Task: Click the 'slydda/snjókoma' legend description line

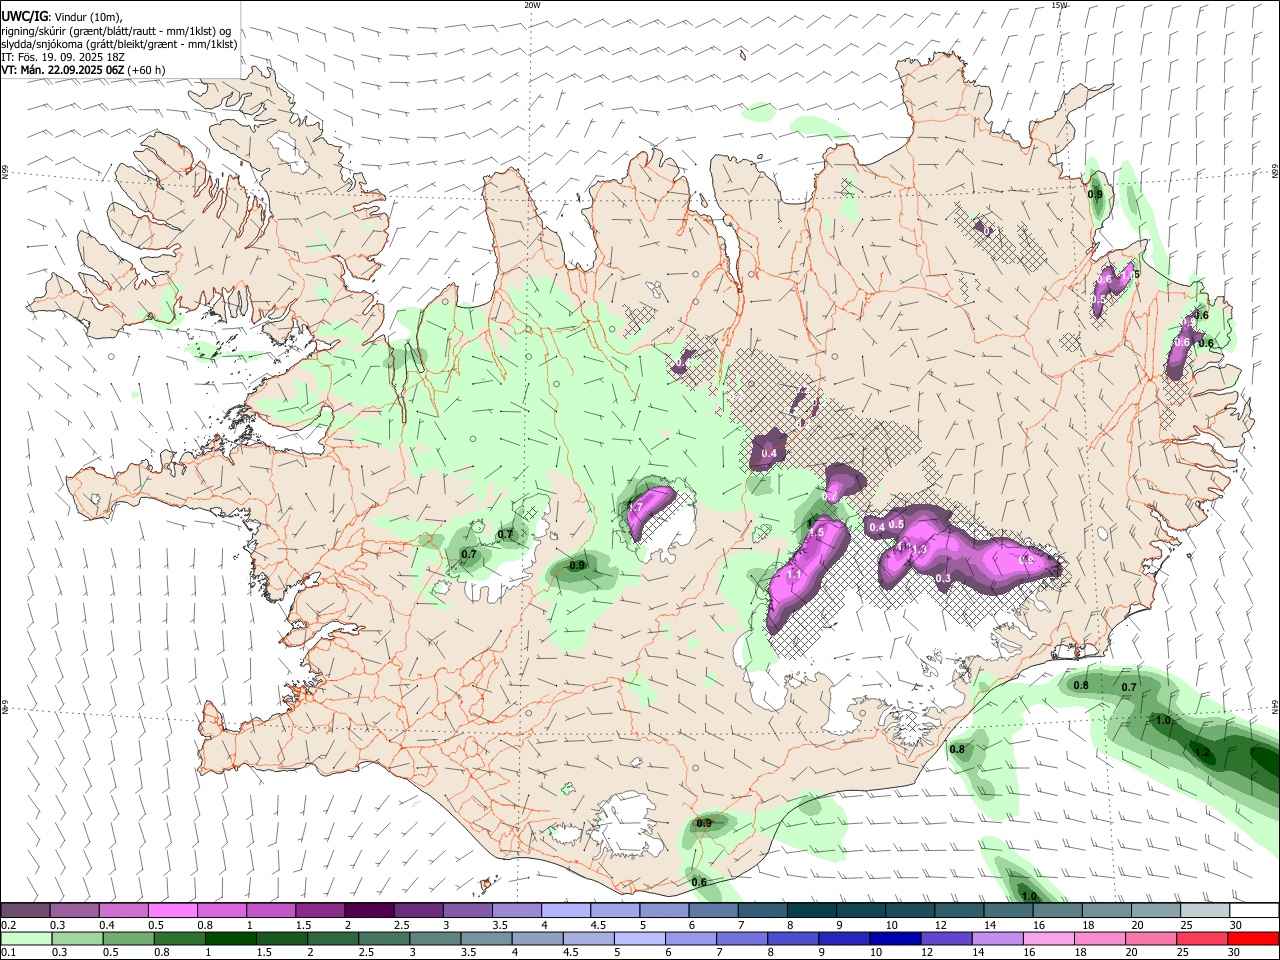Action: (119, 44)
